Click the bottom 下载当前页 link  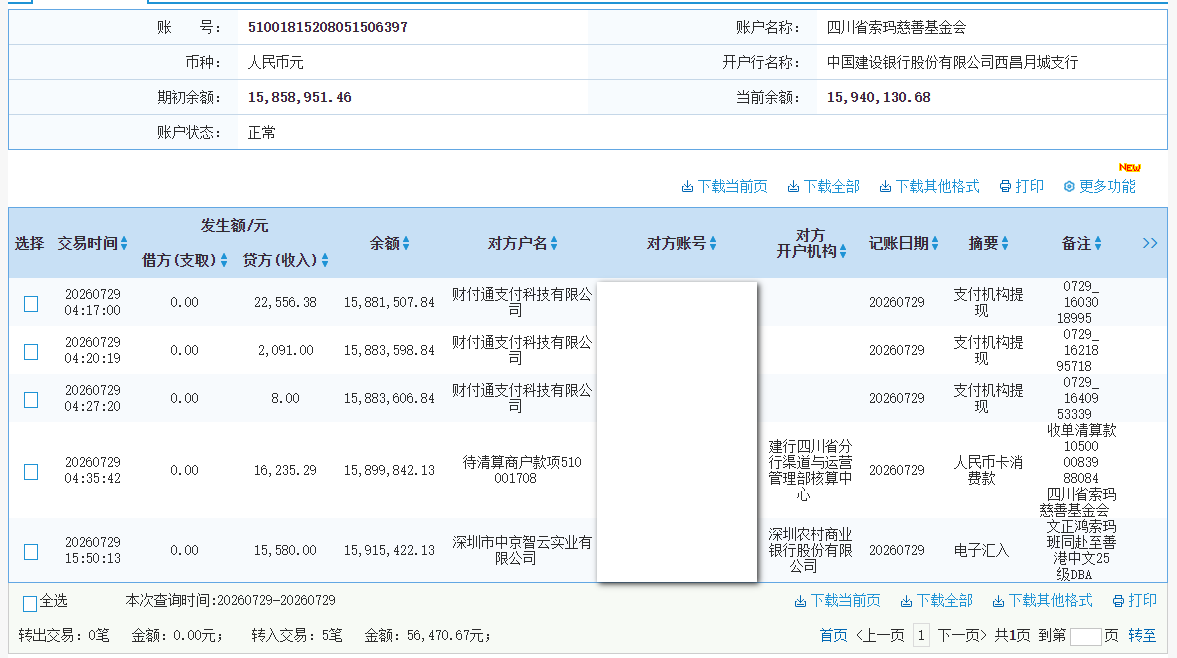click(x=838, y=600)
